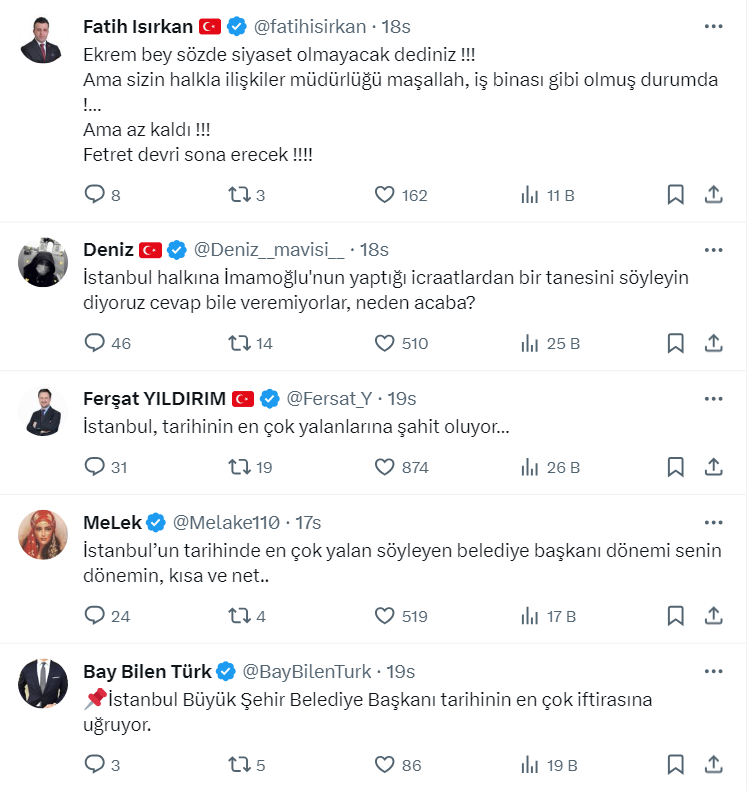Visit Ferşat YILDIRIM's profile name link

pyautogui.click(x=156, y=398)
